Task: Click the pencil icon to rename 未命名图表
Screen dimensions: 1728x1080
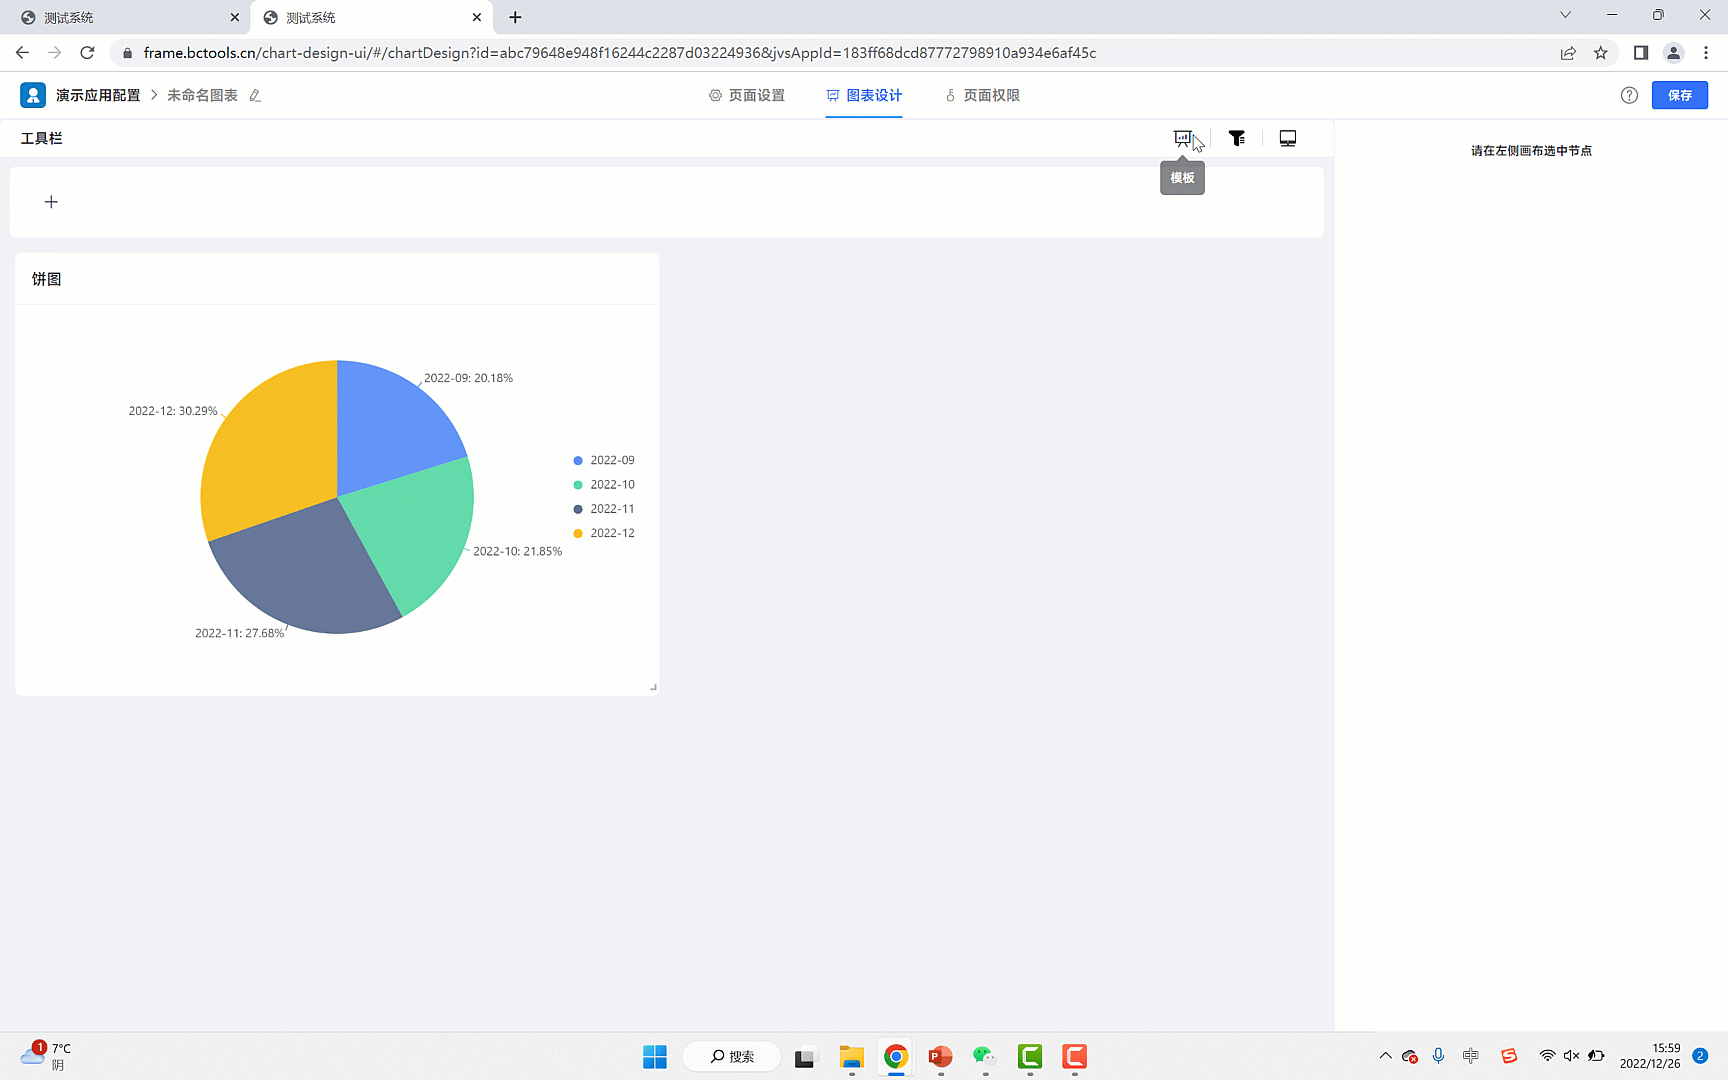Action: pos(255,95)
